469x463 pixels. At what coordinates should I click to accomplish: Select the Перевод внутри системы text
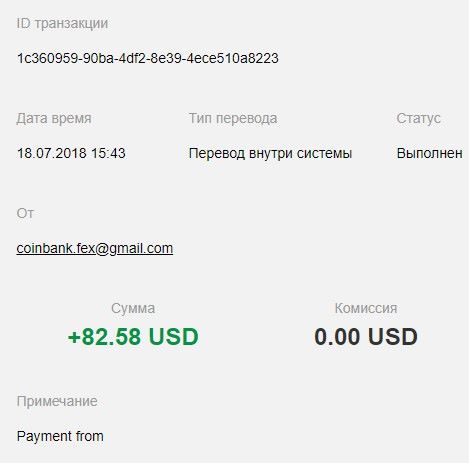270,153
